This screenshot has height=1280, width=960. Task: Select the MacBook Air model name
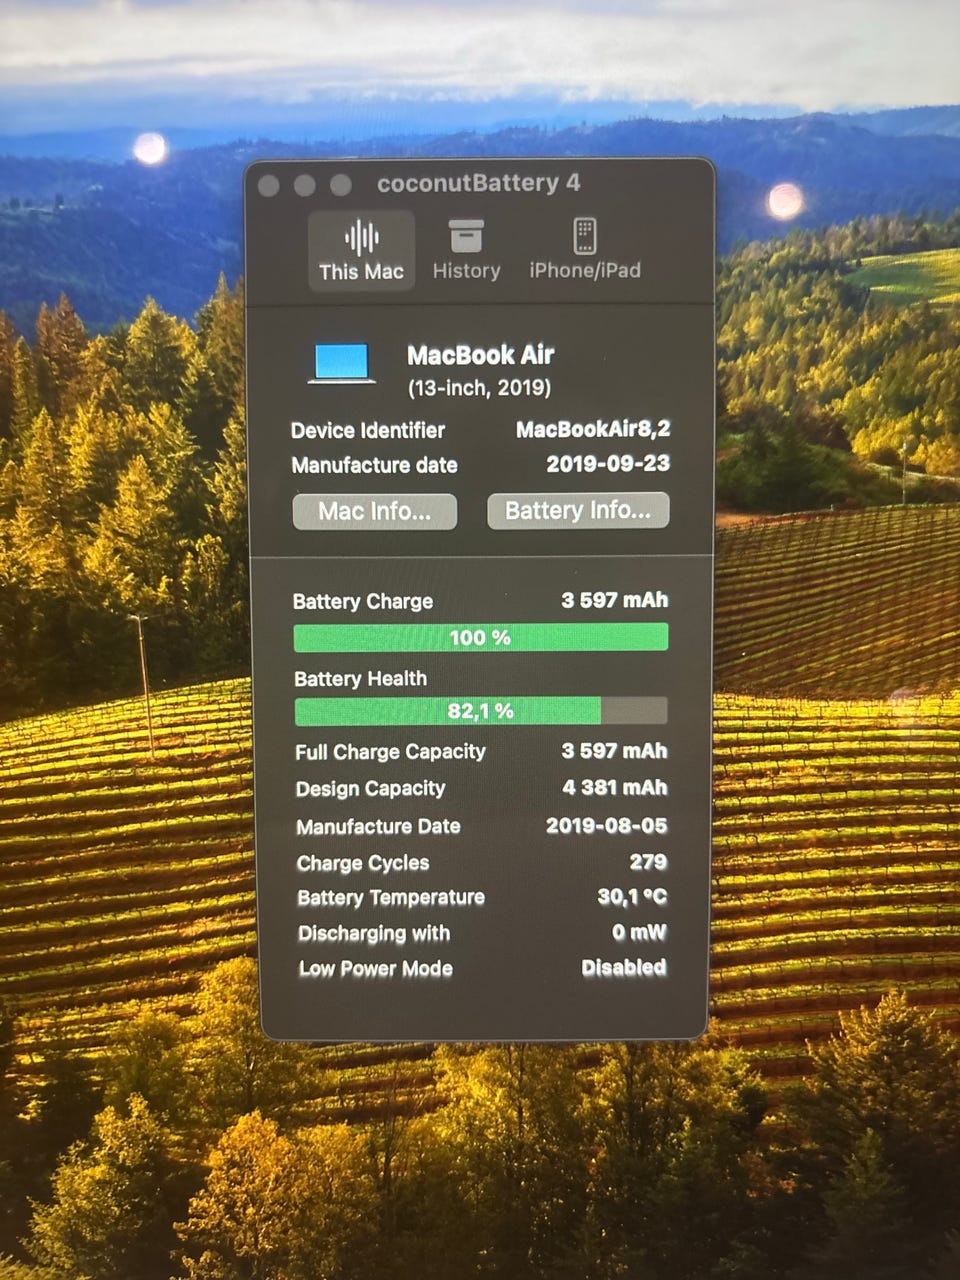481,355
